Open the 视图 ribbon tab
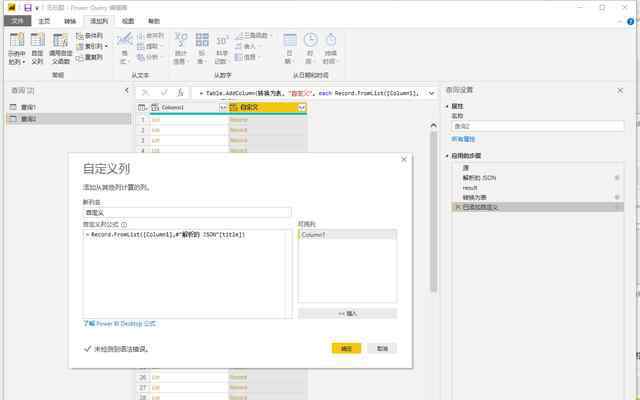 click(127, 20)
